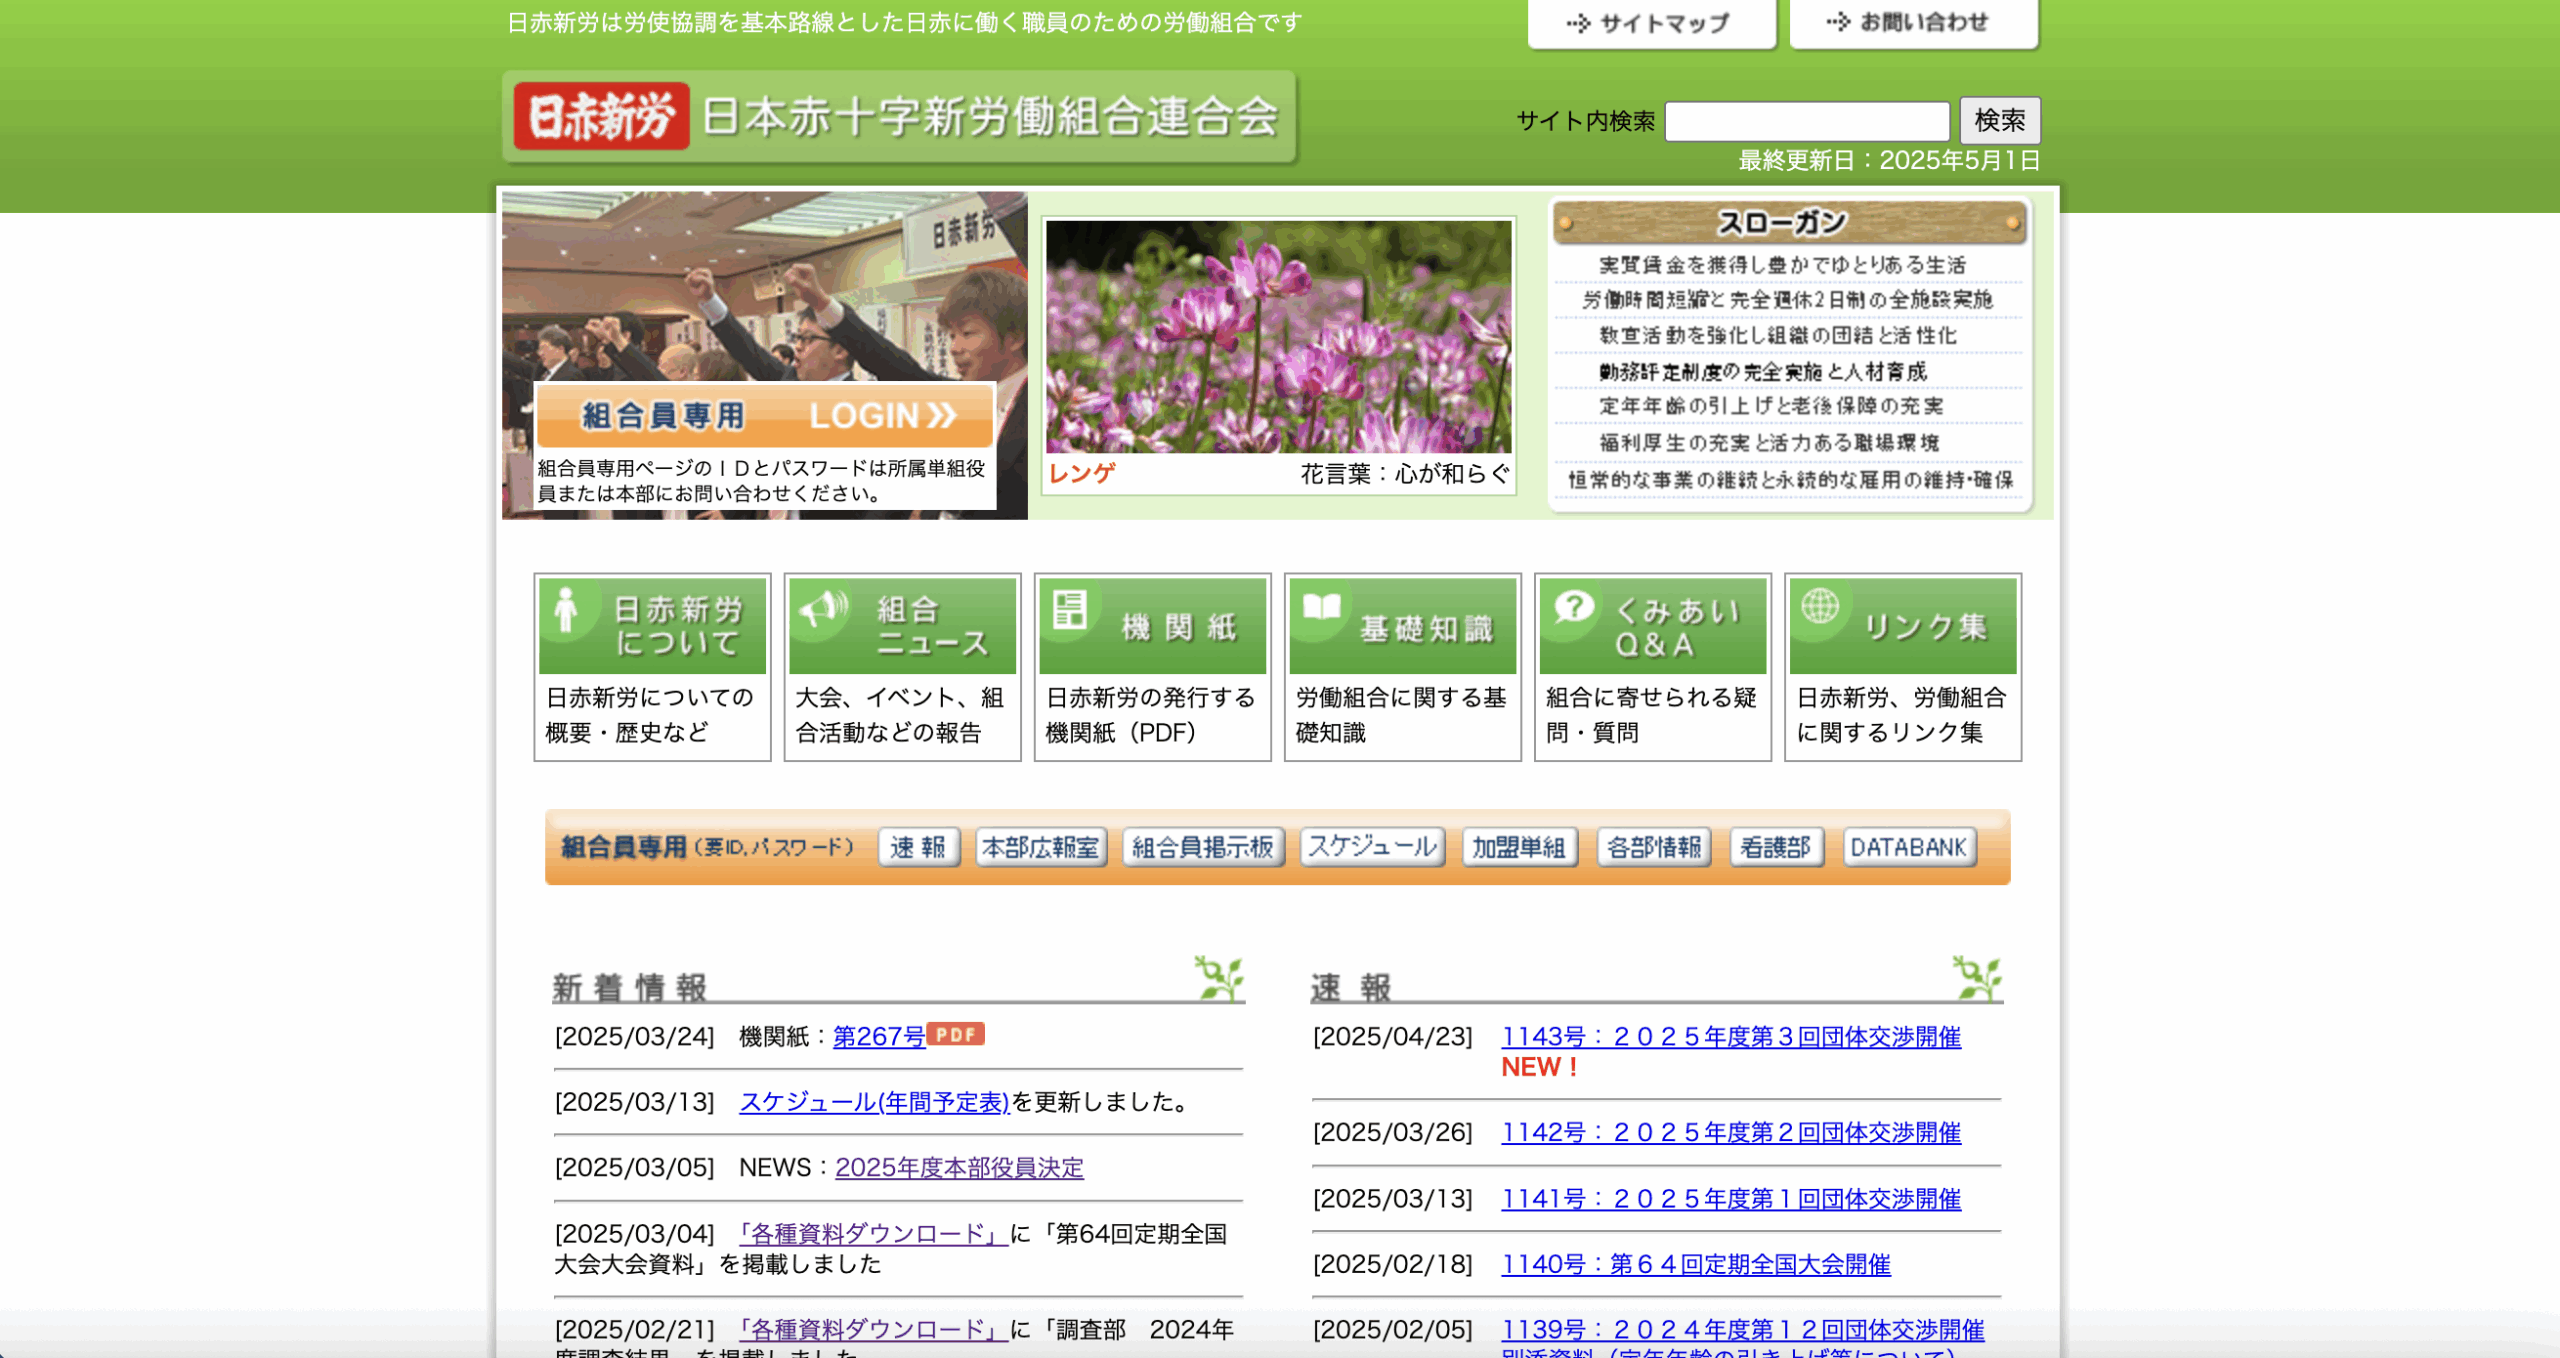Click date [2025/03/24] in 新着情報
Screen dimensions: 2560x1358
tap(635, 1037)
